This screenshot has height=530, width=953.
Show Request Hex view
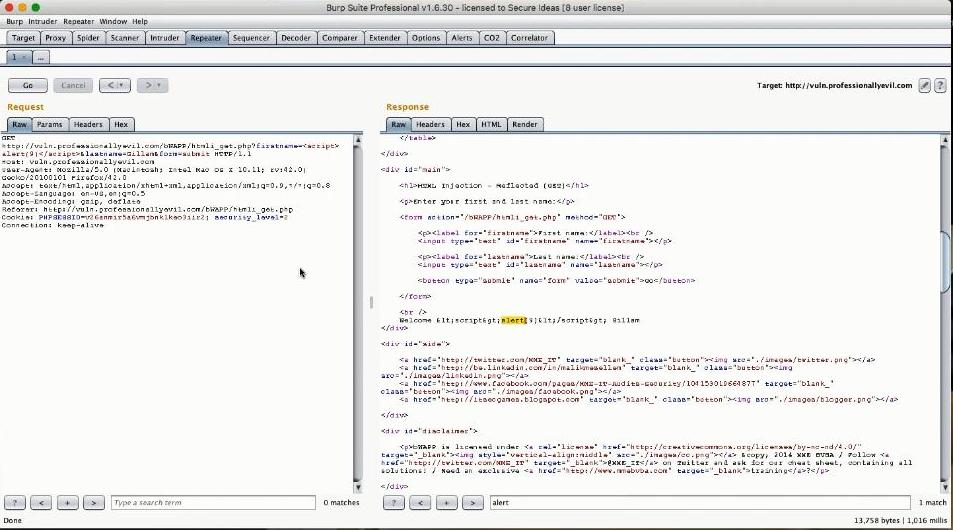point(121,125)
